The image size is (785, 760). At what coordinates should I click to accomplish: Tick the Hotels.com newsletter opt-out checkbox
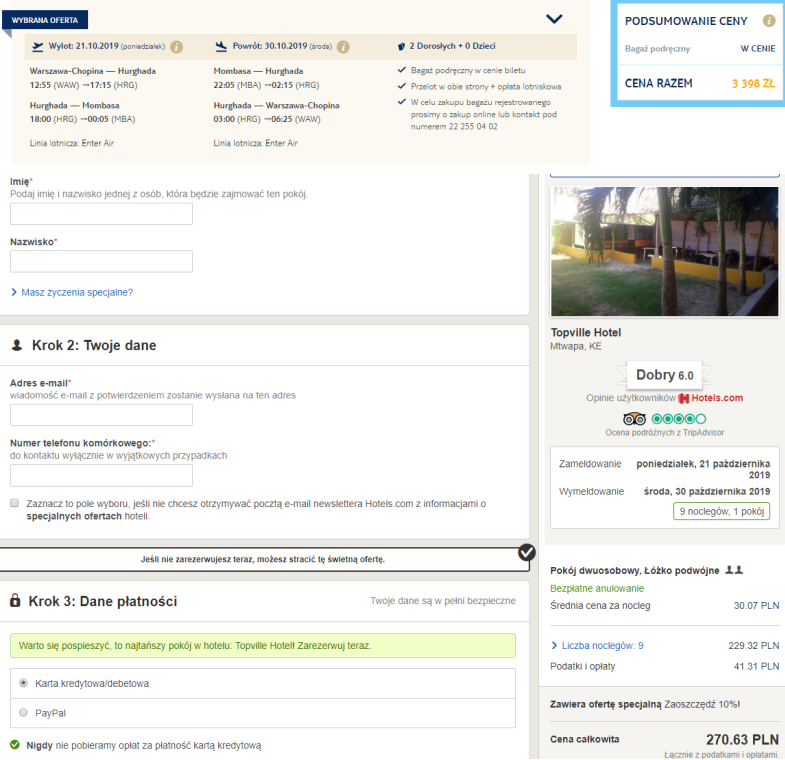(14, 503)
